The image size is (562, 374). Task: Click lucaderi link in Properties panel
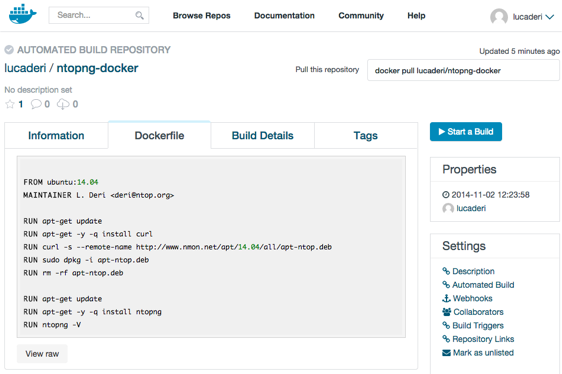[471, 208]
